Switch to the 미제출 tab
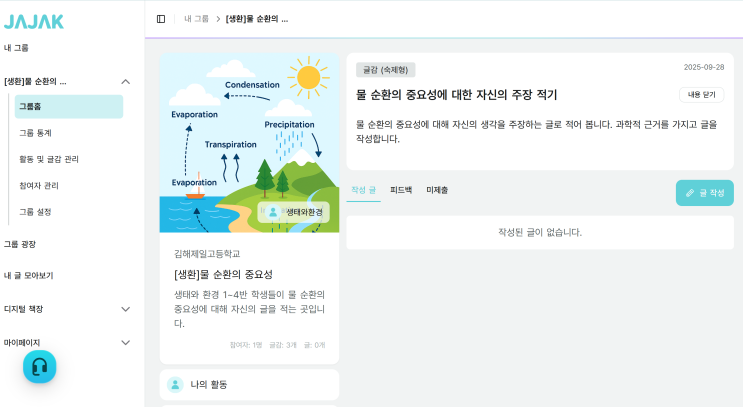The image size is (743, 407). 437,190
